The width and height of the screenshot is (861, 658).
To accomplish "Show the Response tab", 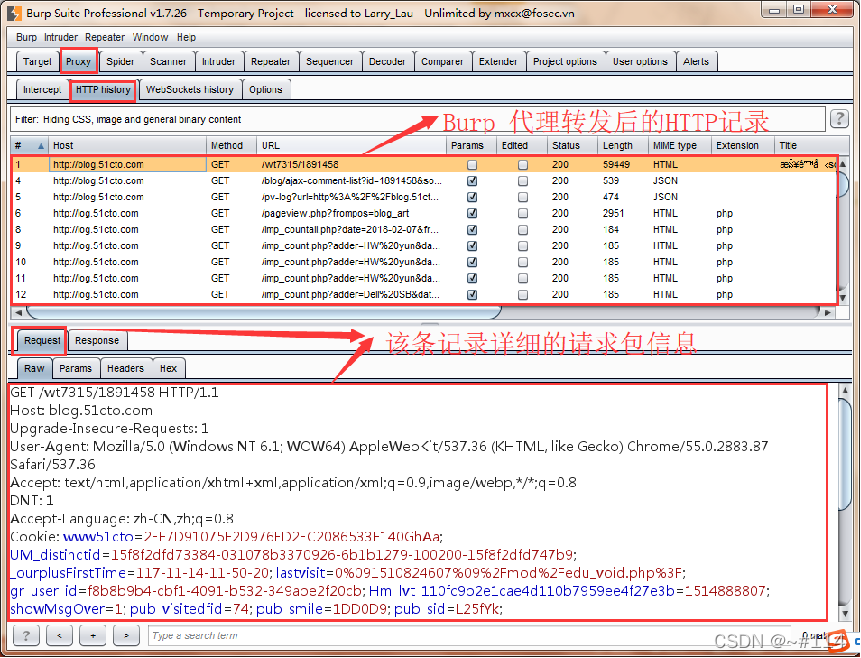I will point(97,341).
